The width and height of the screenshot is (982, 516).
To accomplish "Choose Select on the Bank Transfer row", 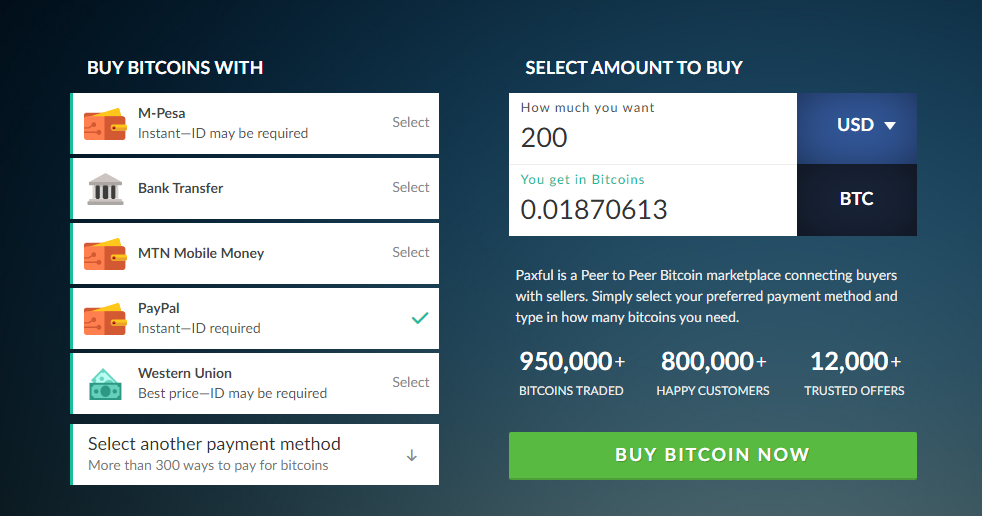I will tap(411, 188).
